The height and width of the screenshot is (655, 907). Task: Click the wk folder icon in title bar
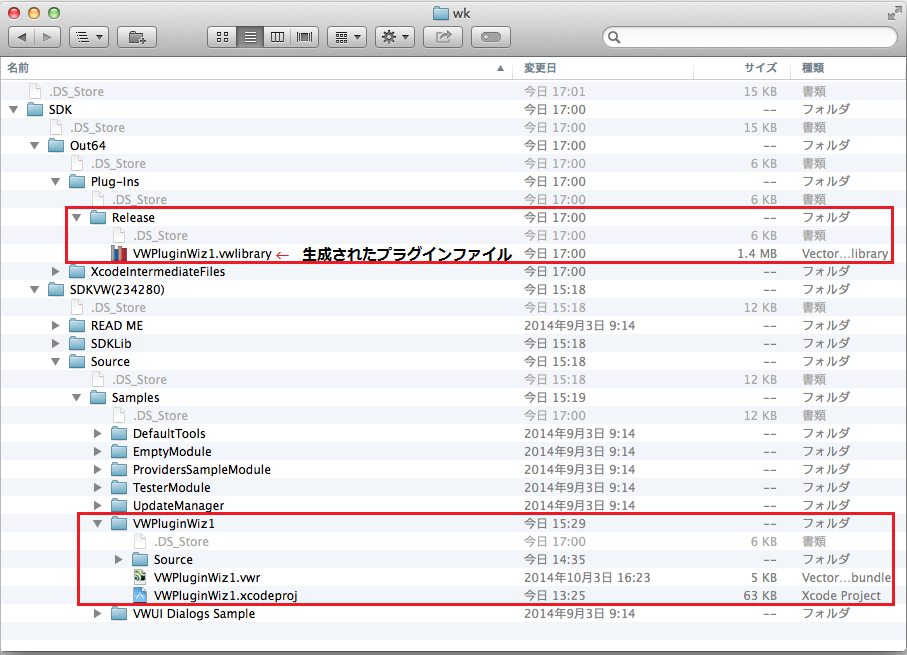441,13
